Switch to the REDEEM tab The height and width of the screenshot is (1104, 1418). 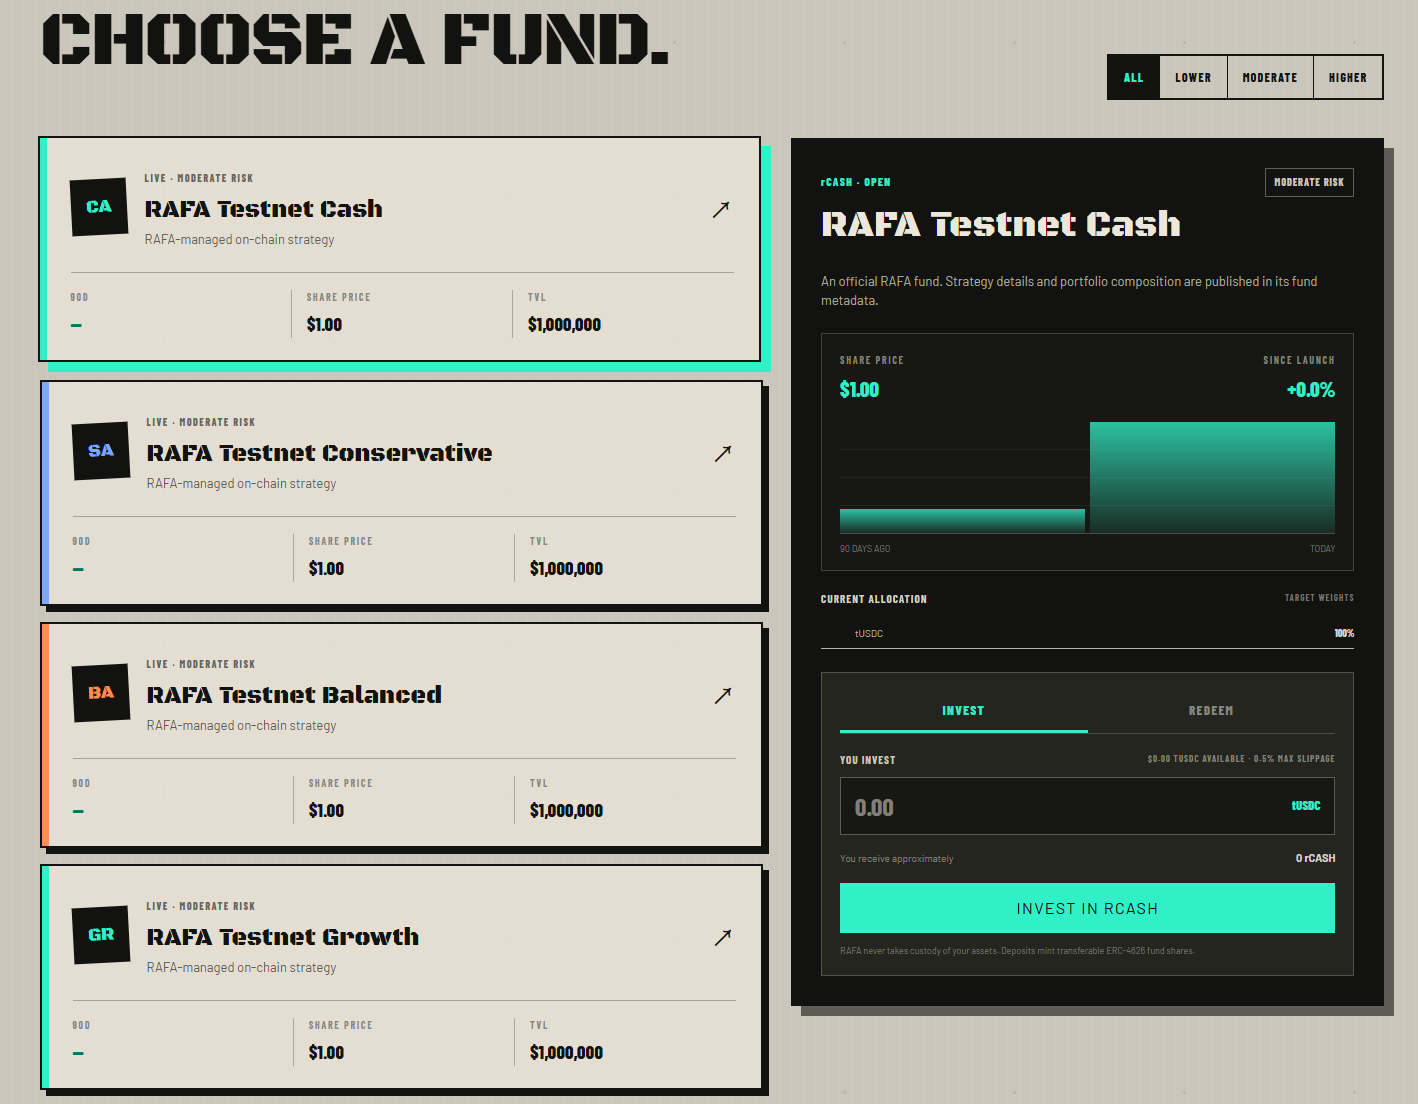click(1211, 711)
